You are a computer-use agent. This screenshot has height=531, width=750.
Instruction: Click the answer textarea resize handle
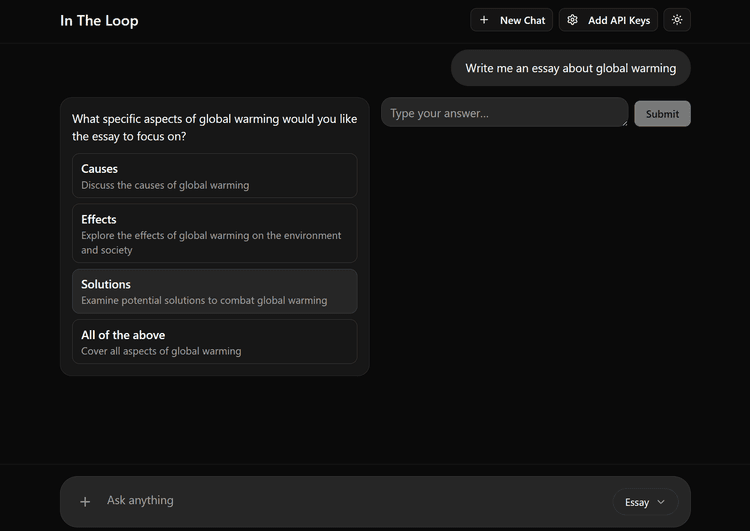(x=623, y=122)
